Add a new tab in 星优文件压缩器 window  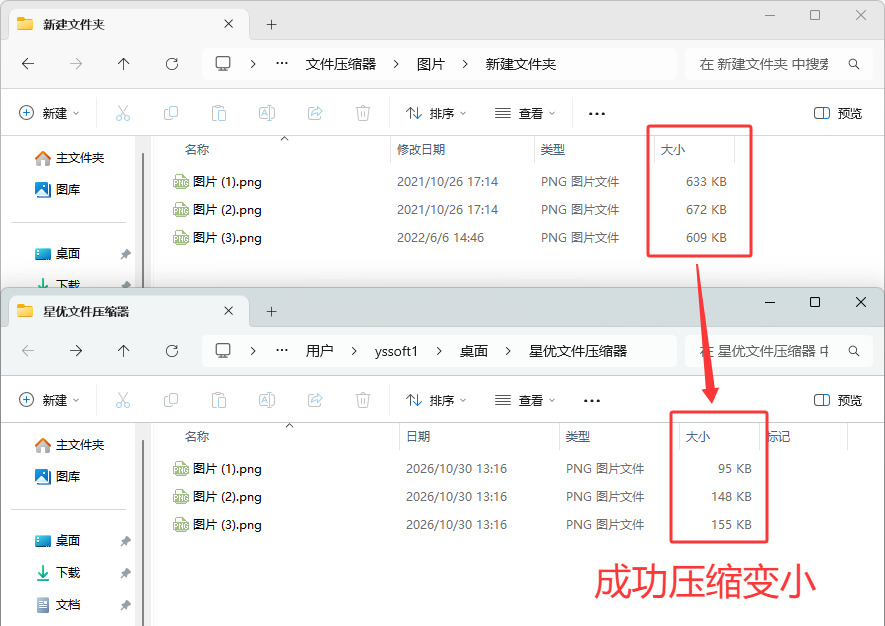(x=271, y=312)
